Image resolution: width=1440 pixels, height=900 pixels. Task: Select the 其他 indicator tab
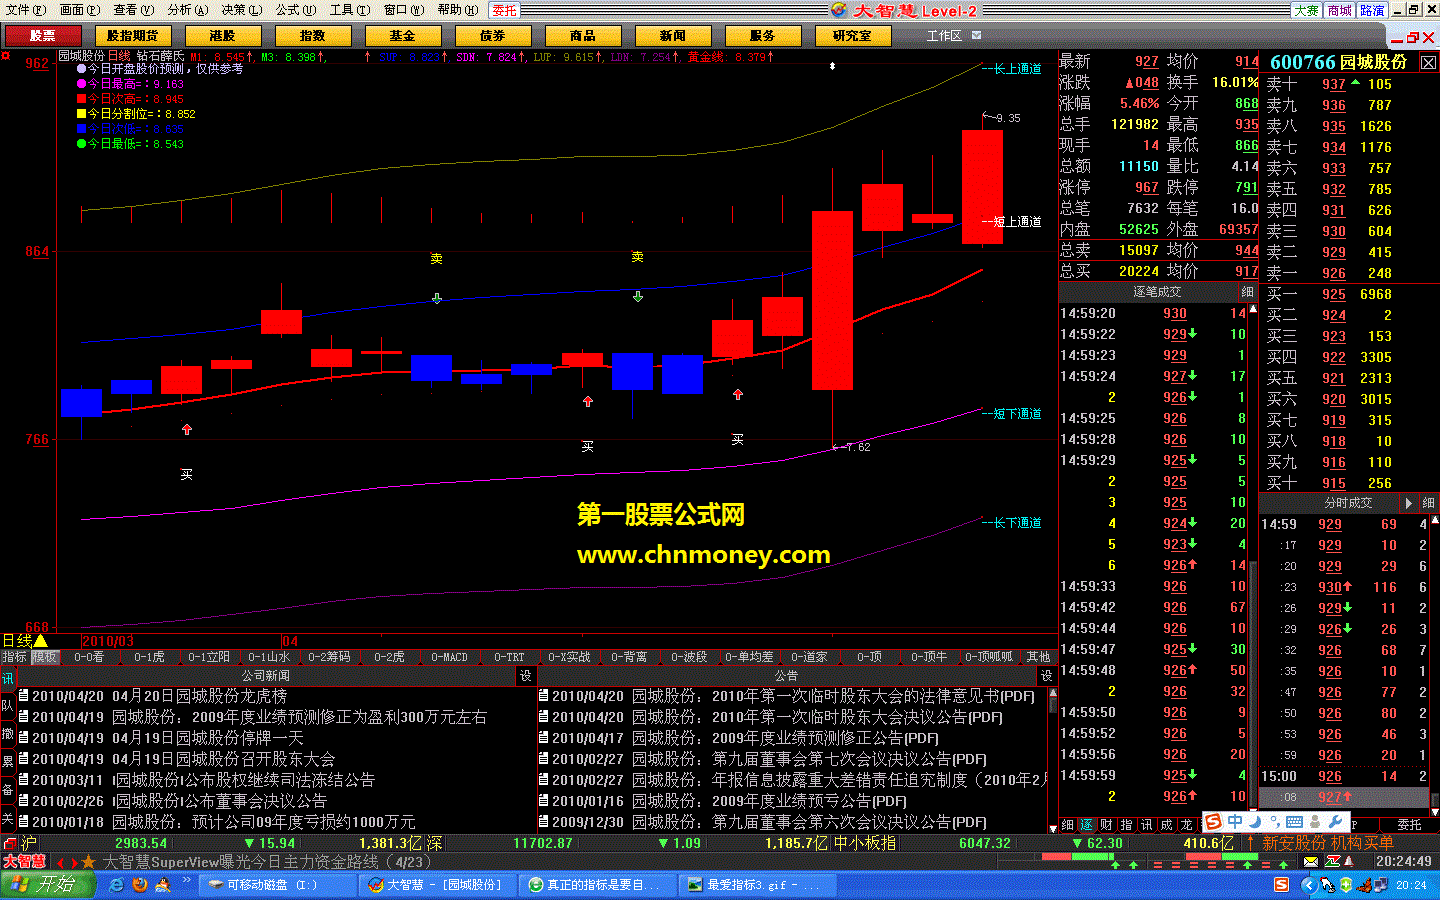(1038, 657)
